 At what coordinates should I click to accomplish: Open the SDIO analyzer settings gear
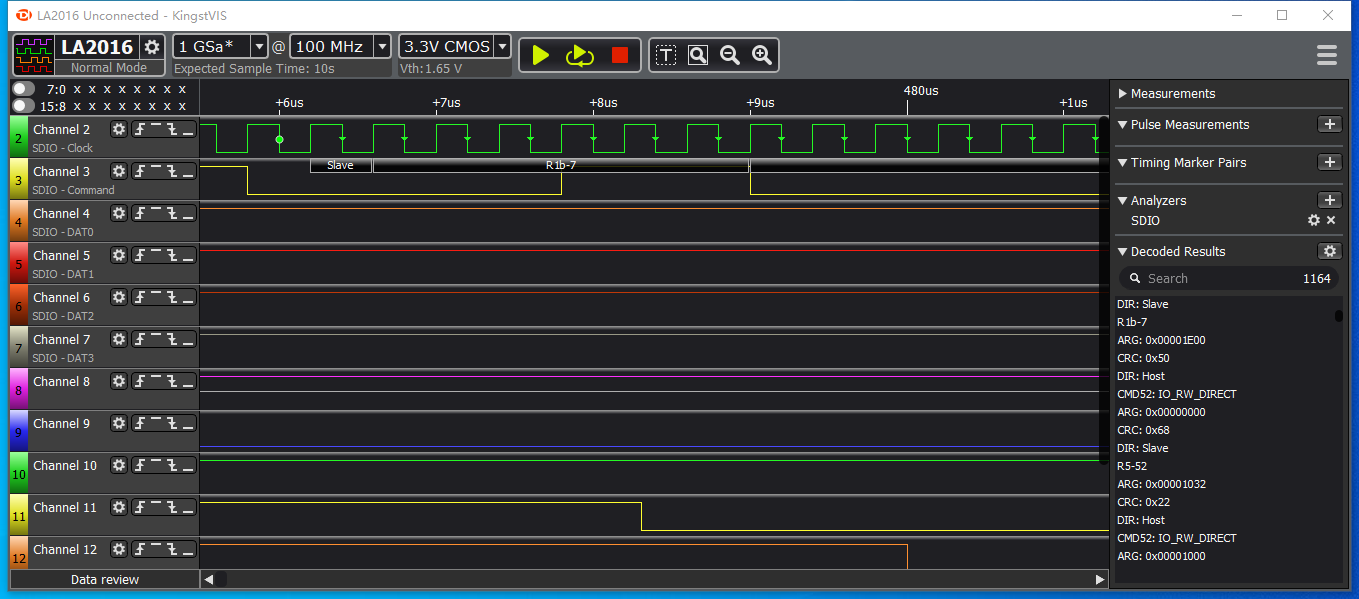tap(1313, 220)
